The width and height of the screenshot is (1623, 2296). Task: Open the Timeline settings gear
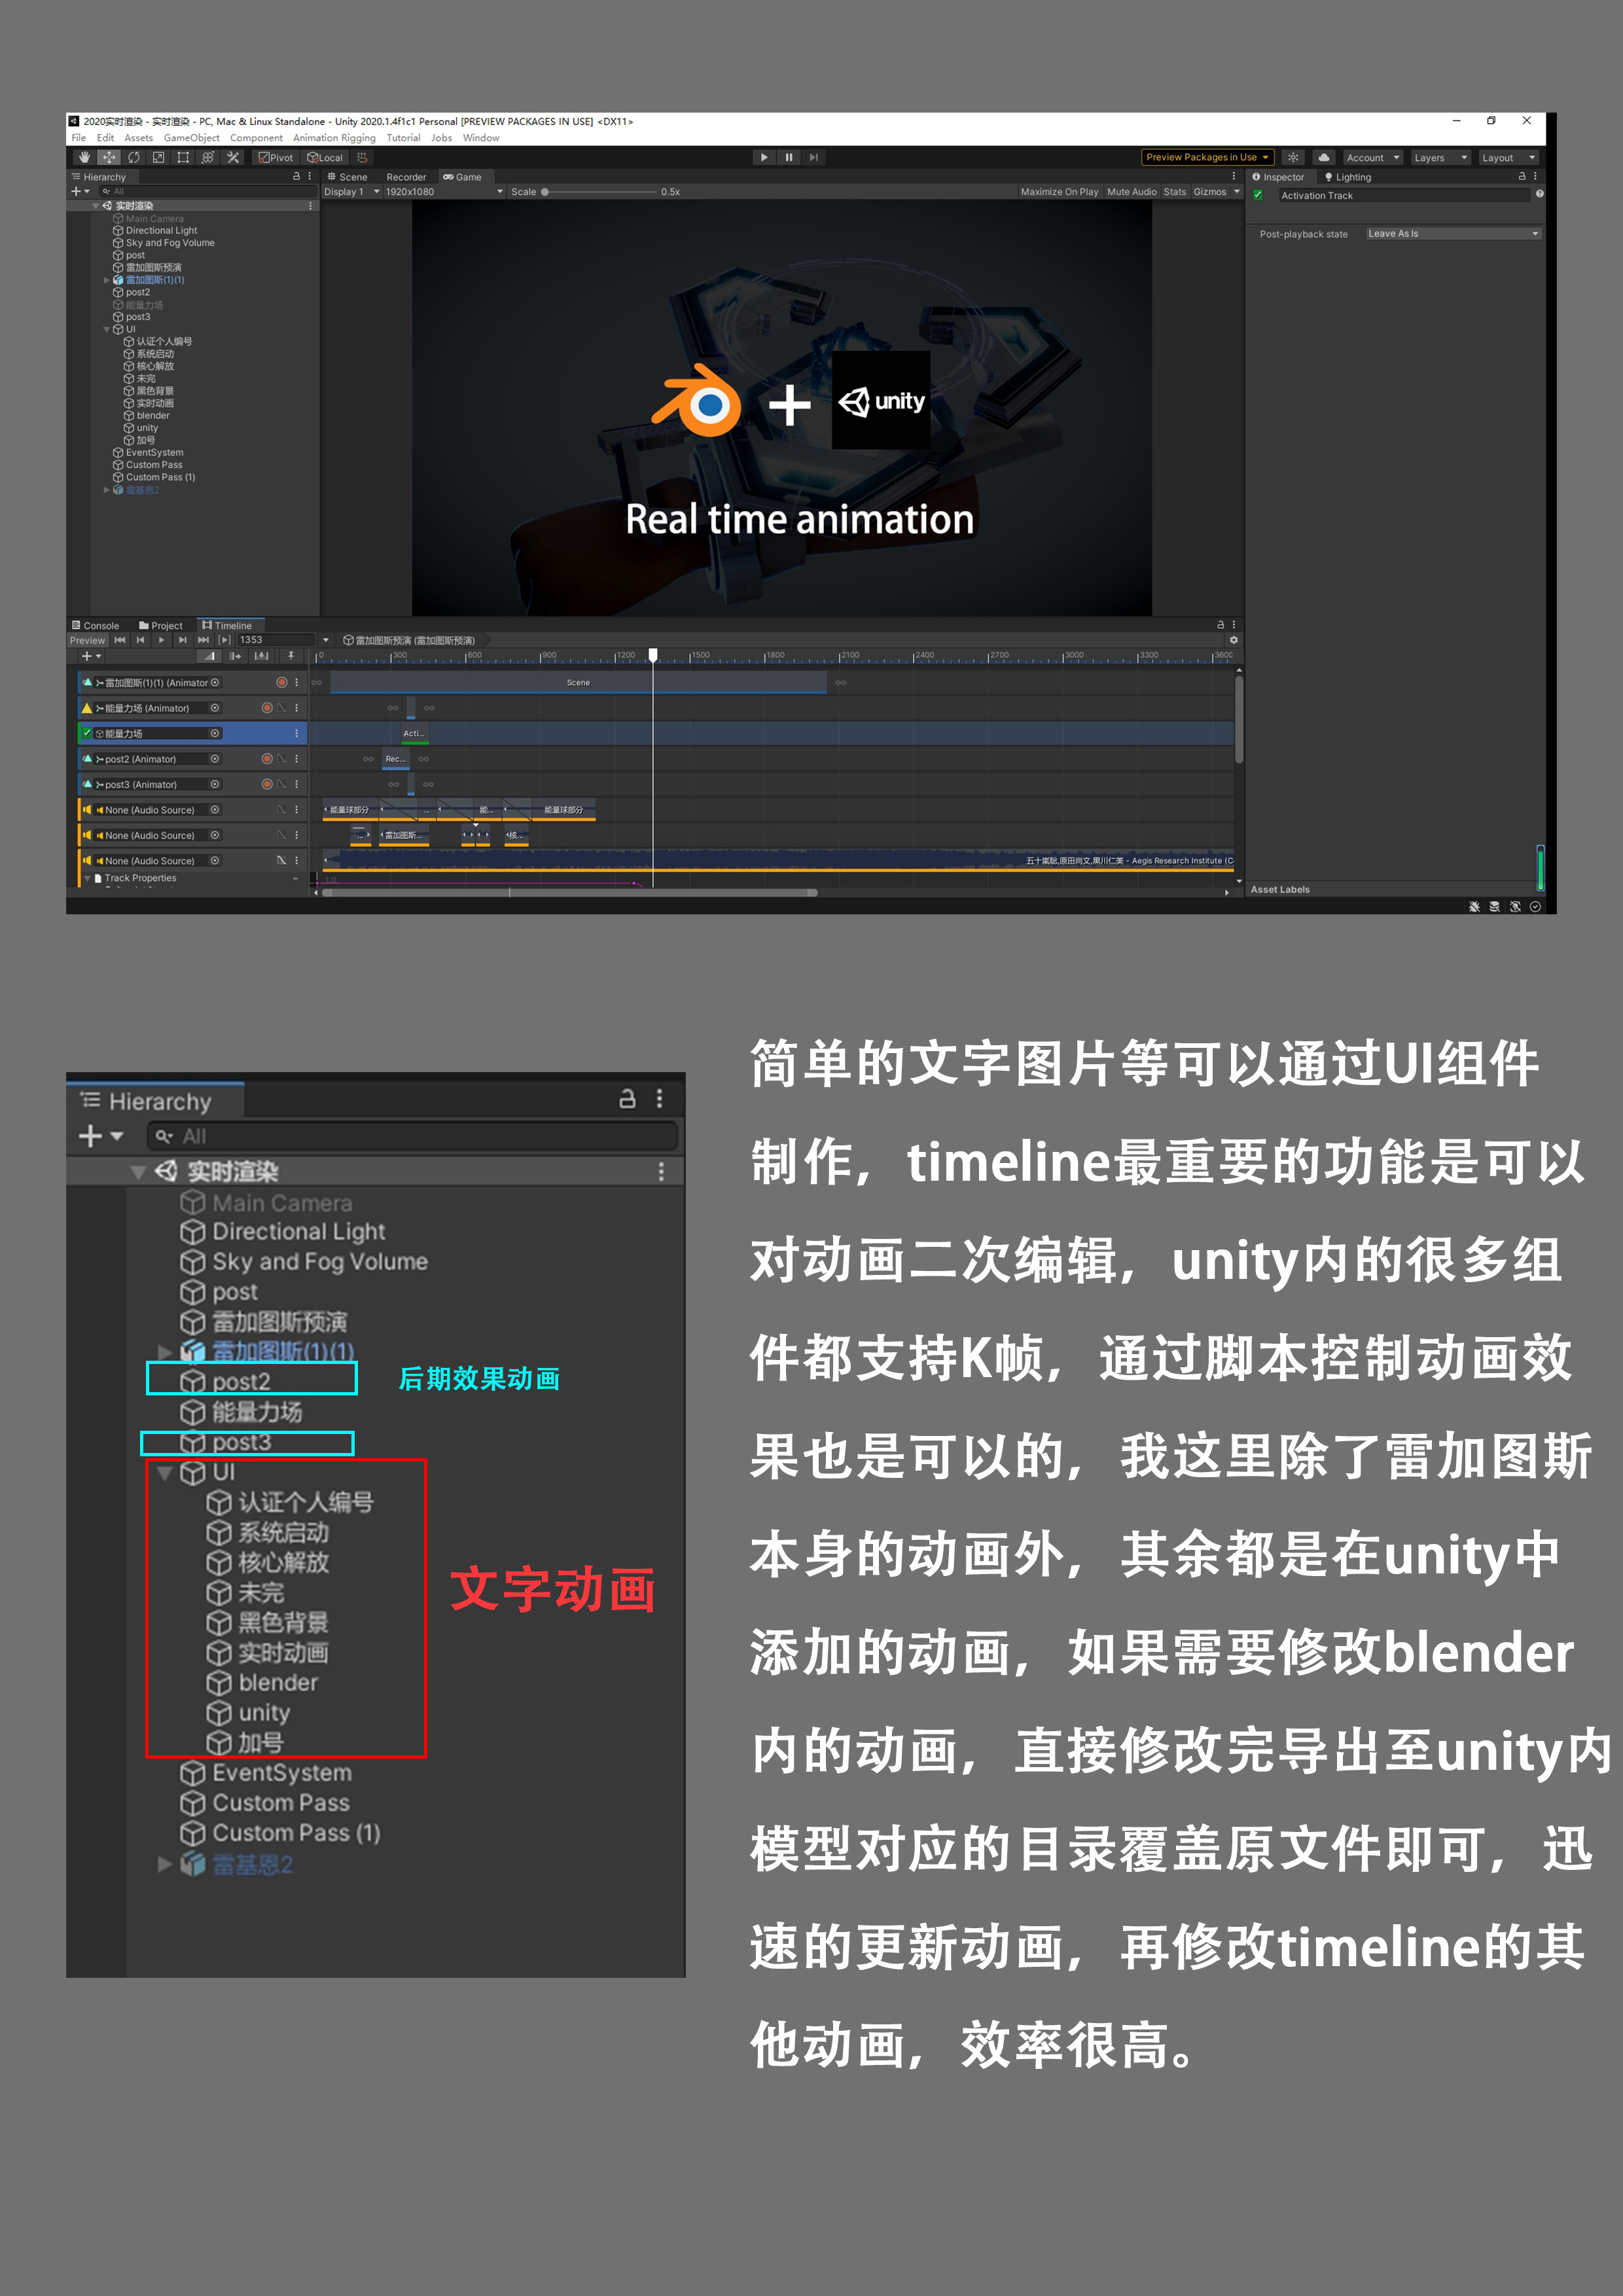point(1233,640)
